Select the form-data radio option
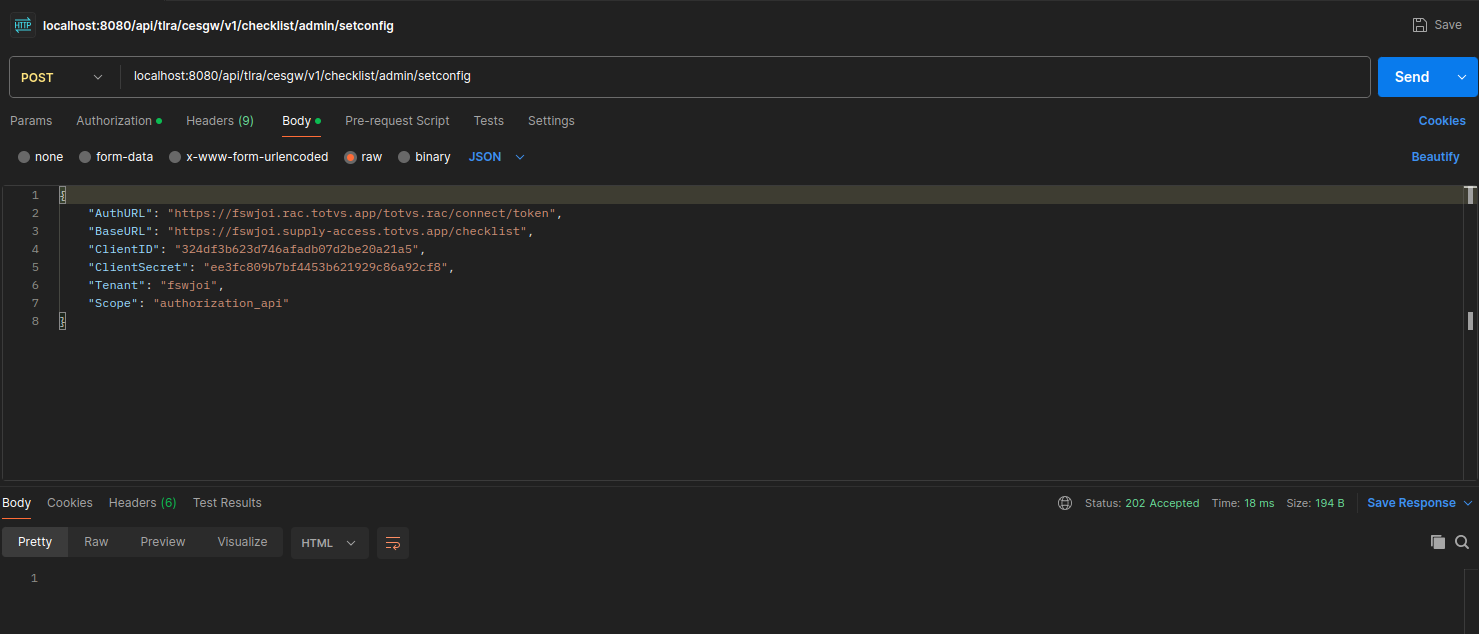This screenshot has height=634, width=1479. pos(85,157)
